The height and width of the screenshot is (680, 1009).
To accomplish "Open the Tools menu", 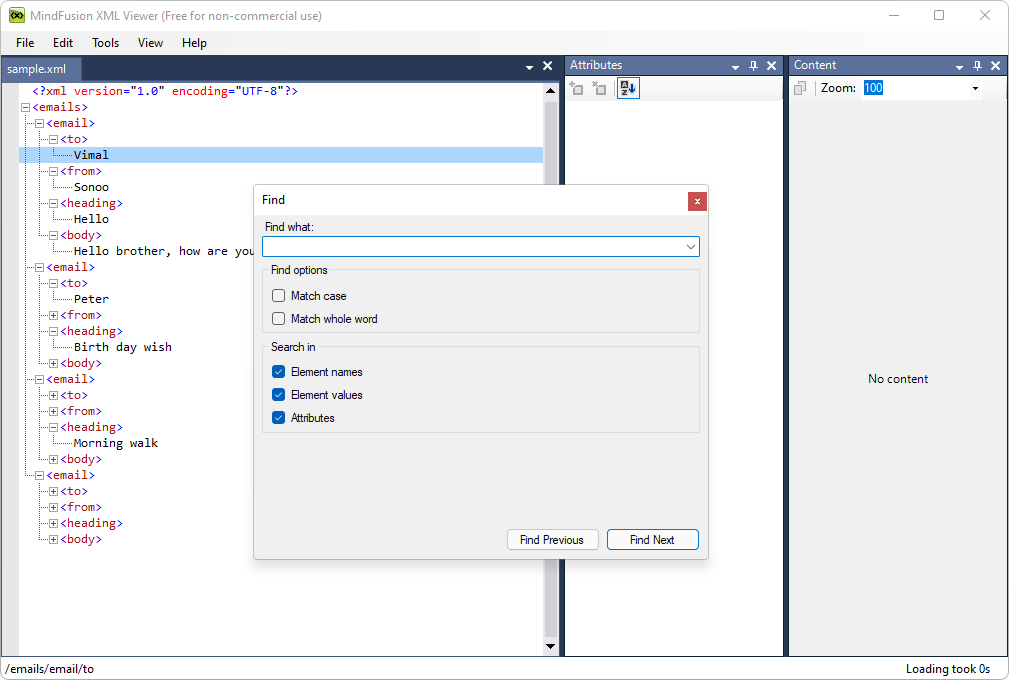I will point(106,43).
